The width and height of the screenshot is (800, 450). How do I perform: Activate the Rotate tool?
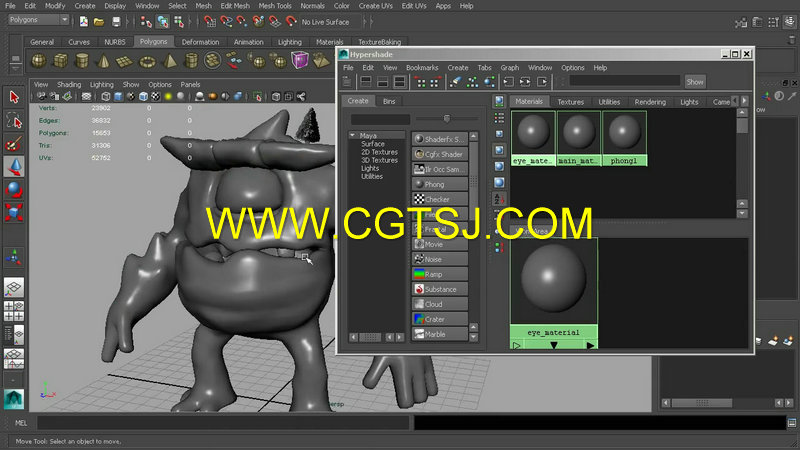click(14, 190)
